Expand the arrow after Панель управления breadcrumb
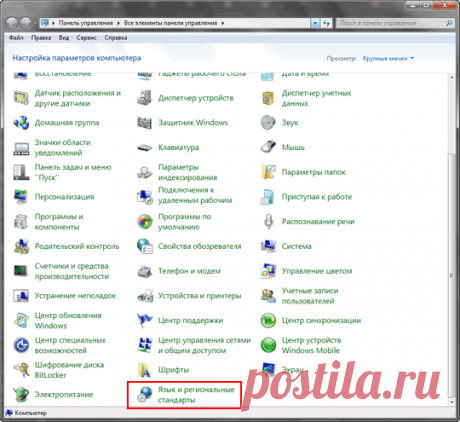Screen dimensions: 460x422 [118, 23]
